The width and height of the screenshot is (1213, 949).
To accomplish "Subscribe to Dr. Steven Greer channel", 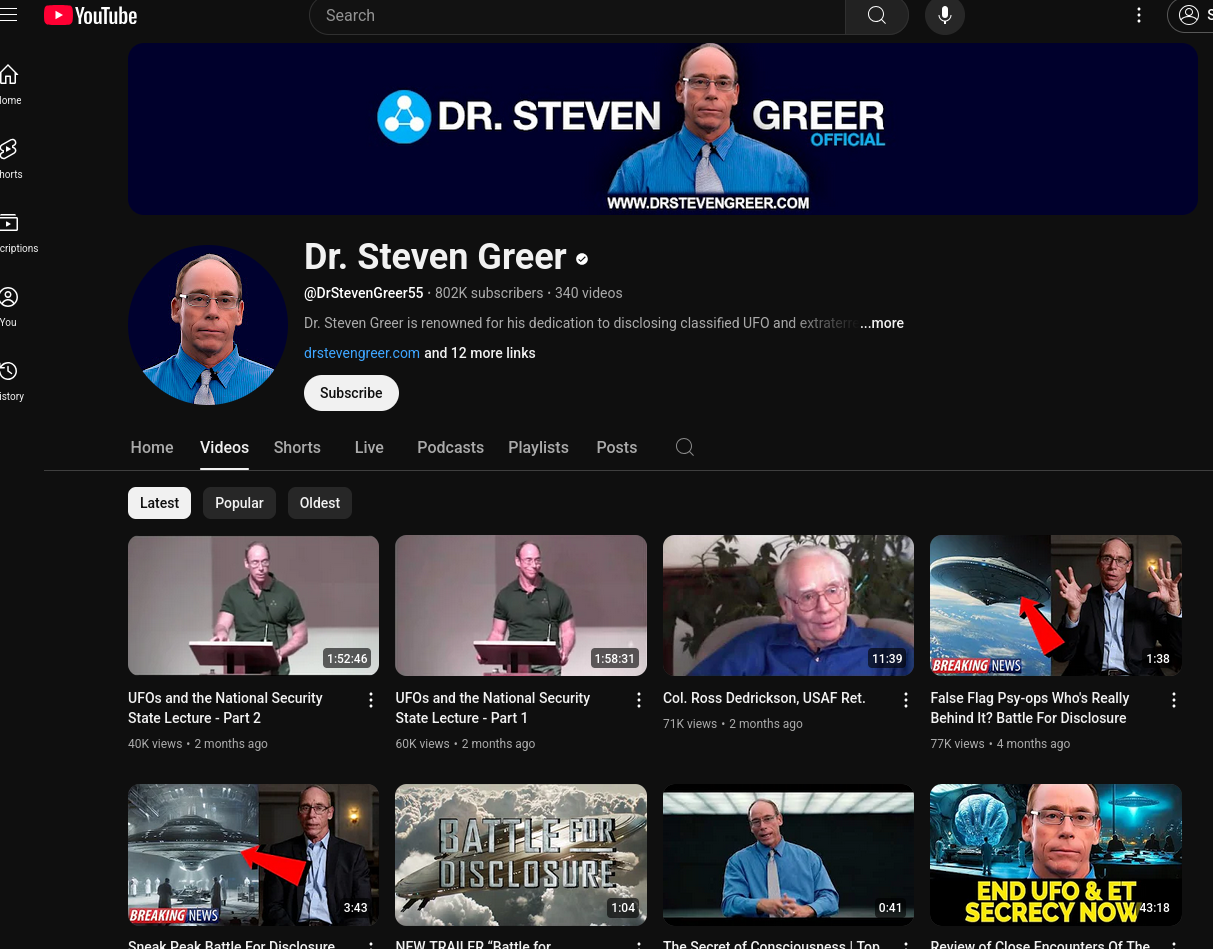I will [x=351, y=393].
